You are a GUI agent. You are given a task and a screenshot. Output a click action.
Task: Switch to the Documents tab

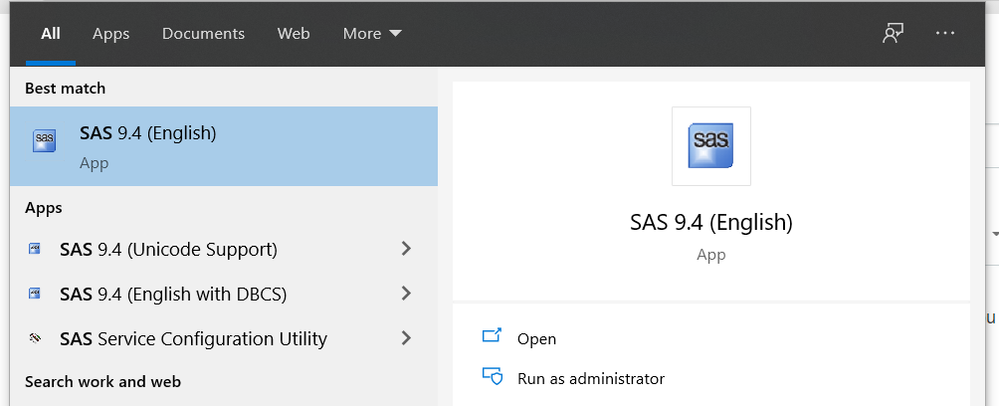pos(203,33)
